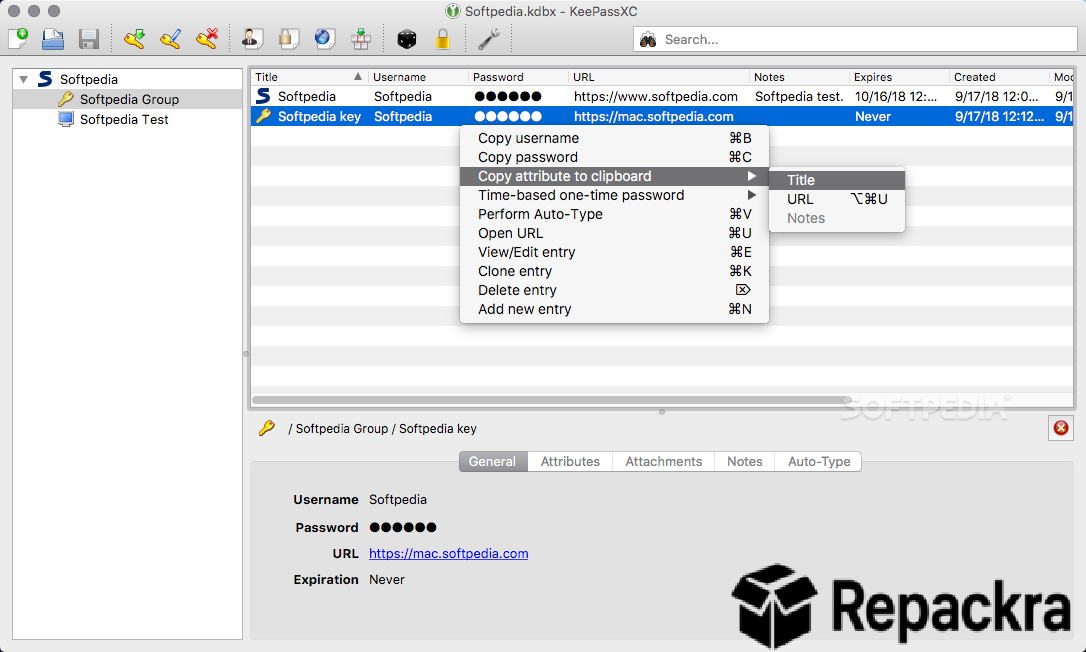Pick Title in the attribute submenu

point(837,180)
